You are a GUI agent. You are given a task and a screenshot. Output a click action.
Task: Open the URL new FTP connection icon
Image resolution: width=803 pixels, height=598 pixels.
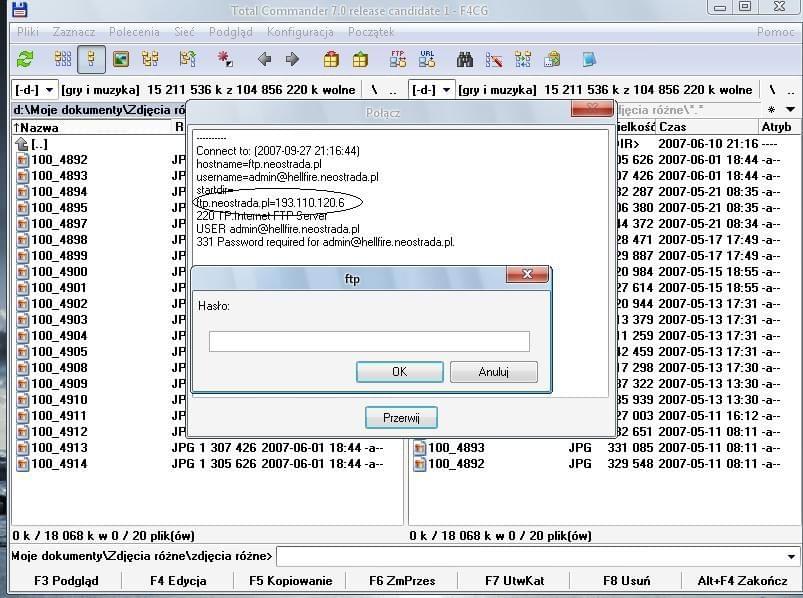click(x=427, y=59)
